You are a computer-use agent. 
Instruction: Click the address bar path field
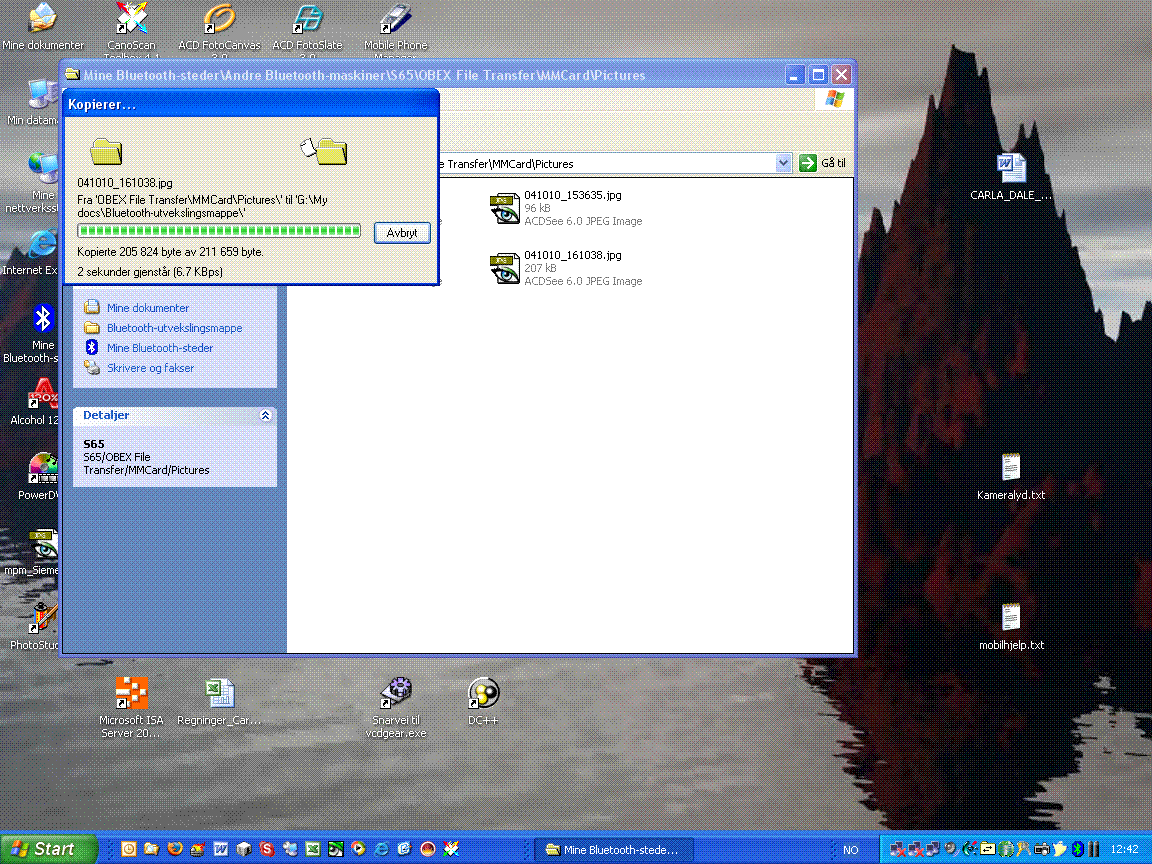(606, 163)
